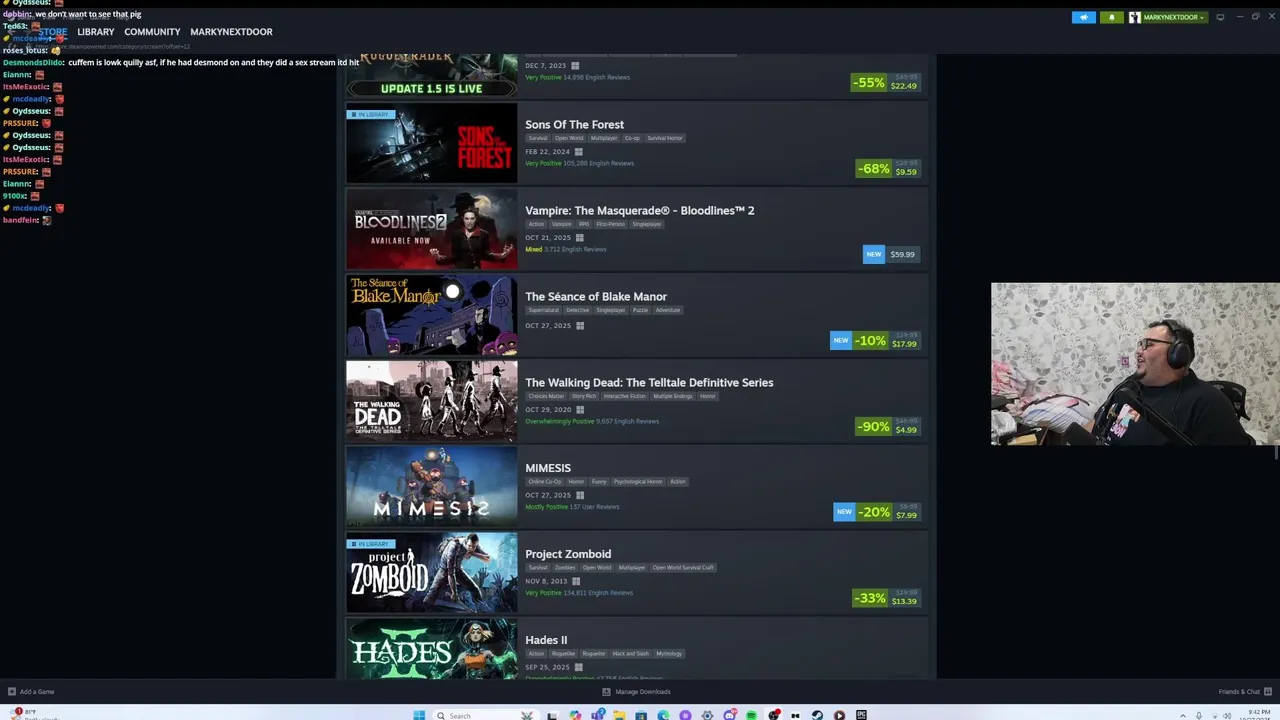Open the Windows Start menu
This screenshot has height=720, width=1280.
(419, 715)
